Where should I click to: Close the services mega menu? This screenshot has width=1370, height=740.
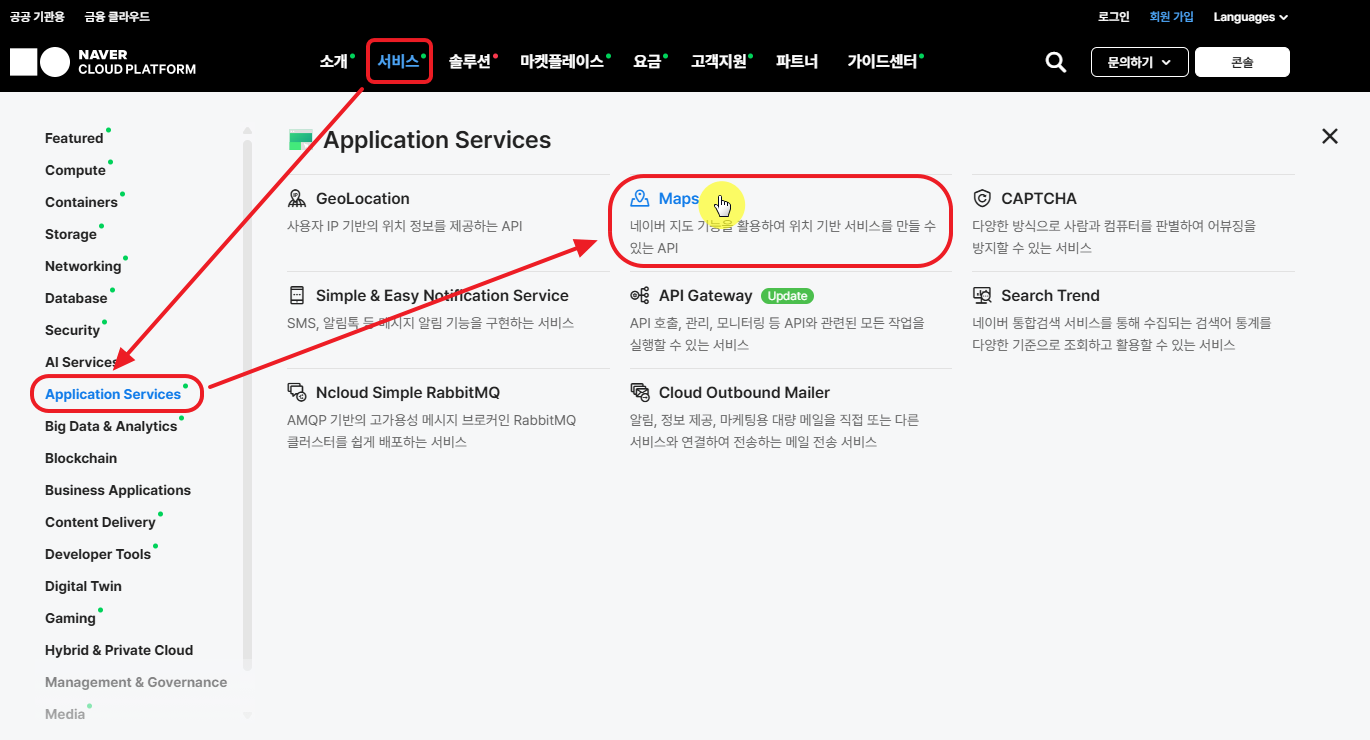[1329, 136]
